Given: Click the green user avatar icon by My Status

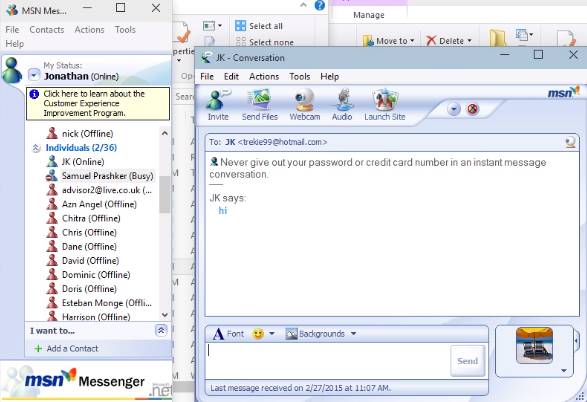Looking at the screenshot, I should 12,70.
